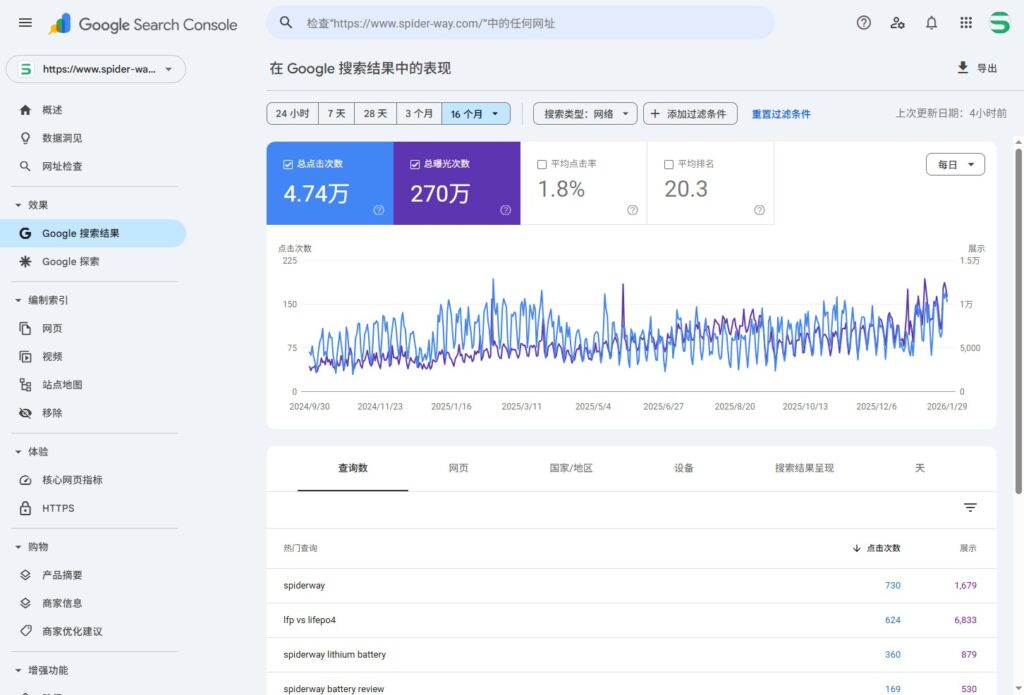The width and height of the screenshot is (1024, 695).
Task: Open the table filter icon
Action: pos(970,508)
